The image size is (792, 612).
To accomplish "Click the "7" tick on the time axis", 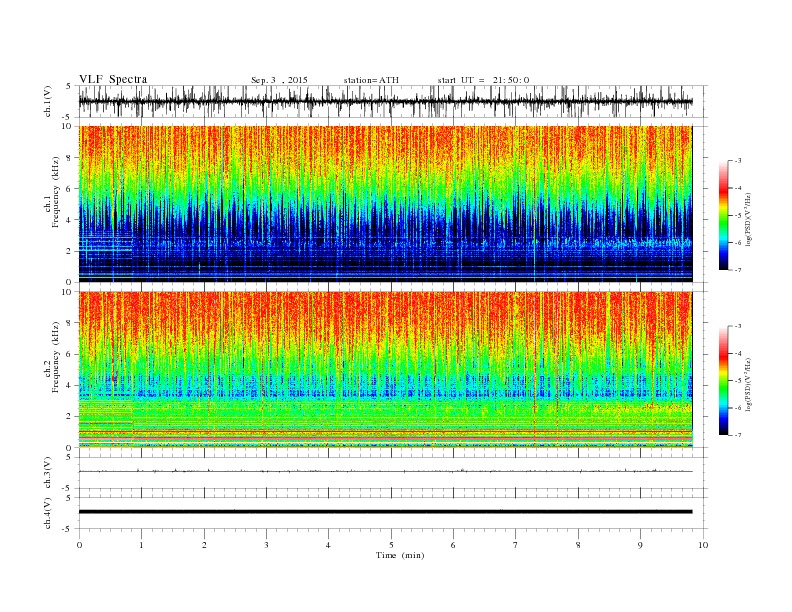I will (x=516, y=545).
